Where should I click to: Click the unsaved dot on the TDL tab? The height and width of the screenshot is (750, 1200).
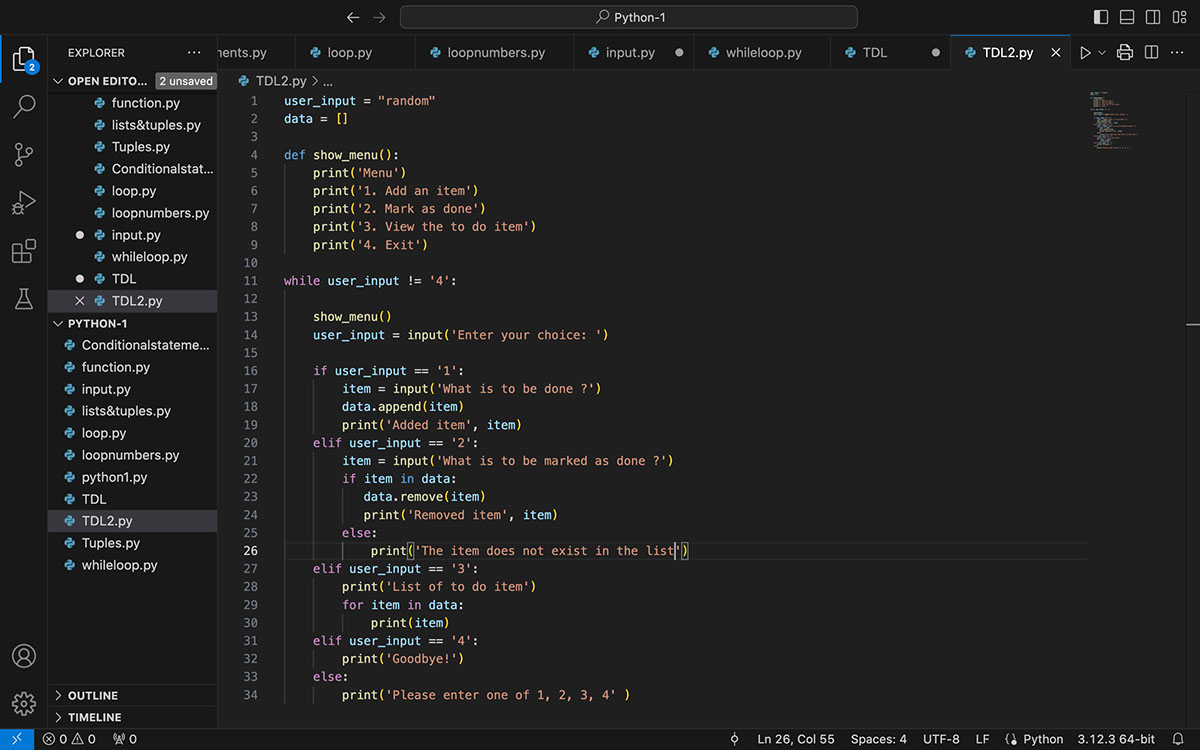(x=936, y=52)
